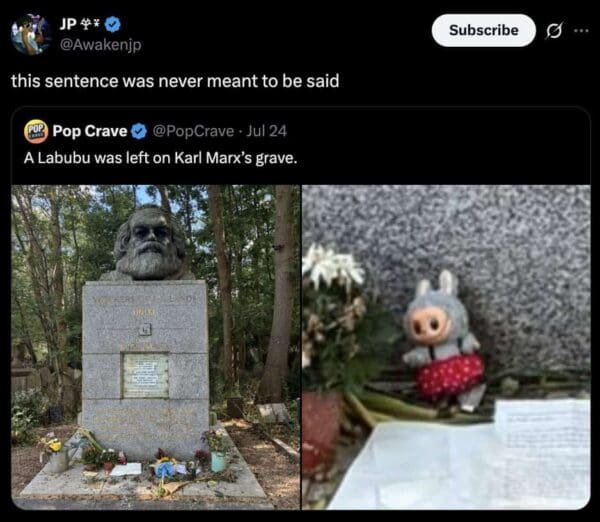Open the Labubu plush close-up photo
600x522 pixels.
[x=446, y=347]
